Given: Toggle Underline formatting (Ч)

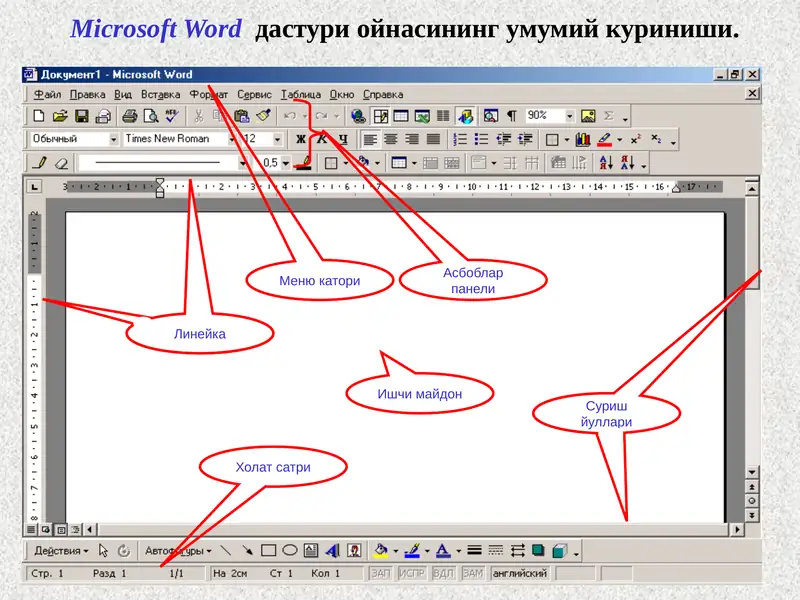Looking at the screenshot, I should 343,139.
